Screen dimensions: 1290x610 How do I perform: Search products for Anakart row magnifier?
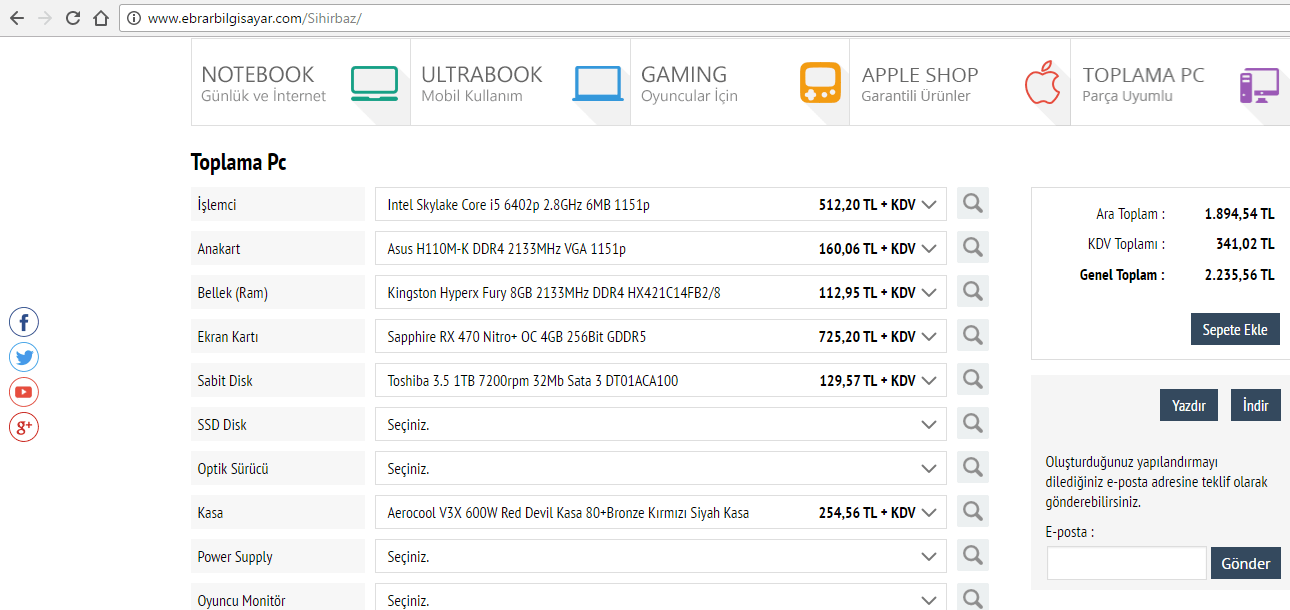pos(973,248)
